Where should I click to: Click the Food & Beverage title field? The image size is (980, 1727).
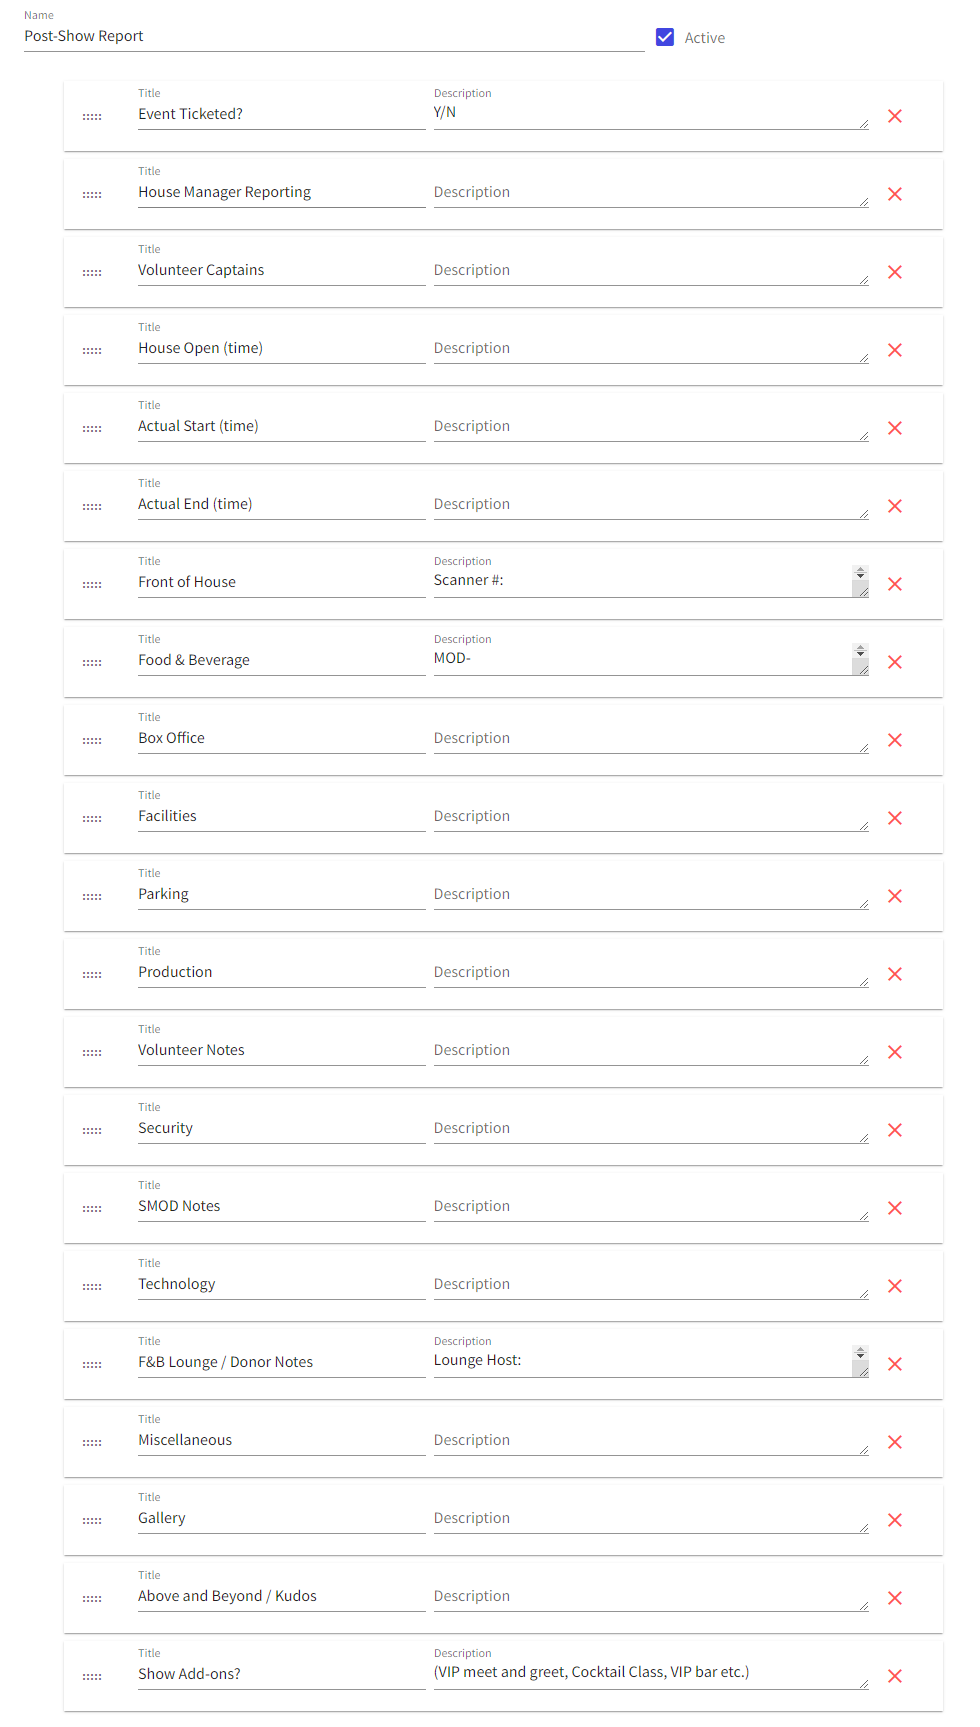[281, 660]
